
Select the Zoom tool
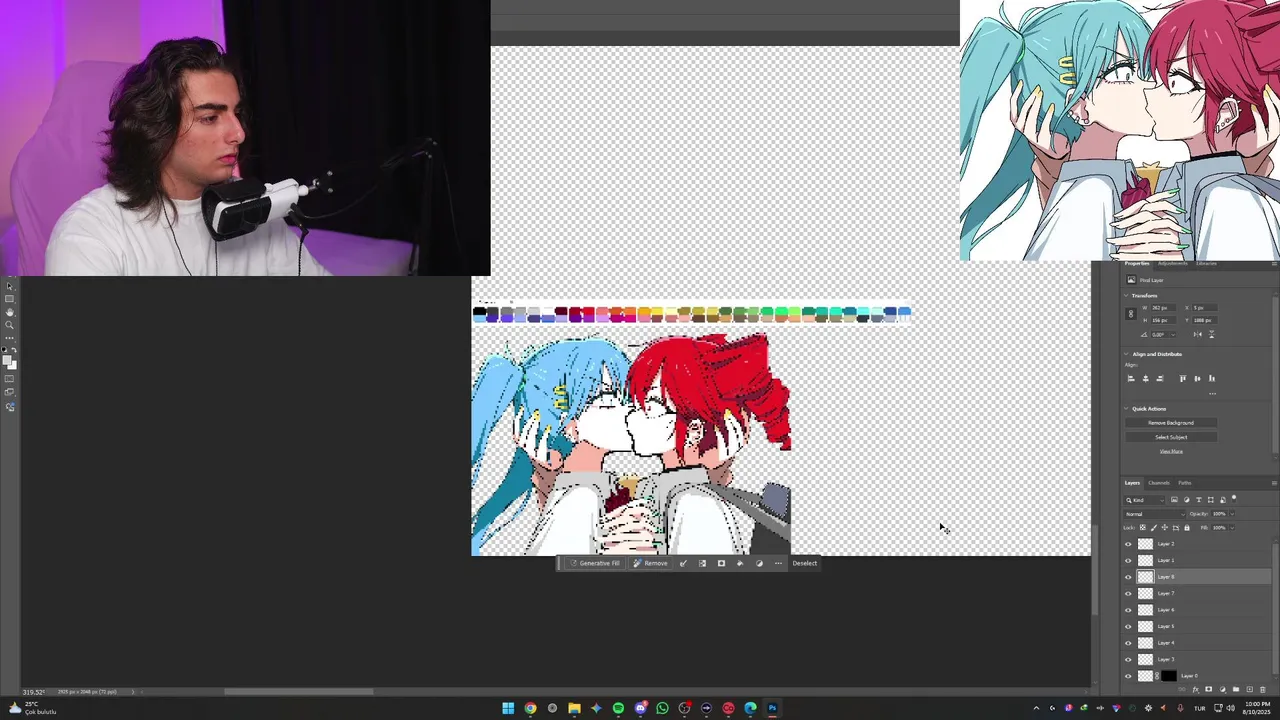pyautogui.click(x=9, y=325)
